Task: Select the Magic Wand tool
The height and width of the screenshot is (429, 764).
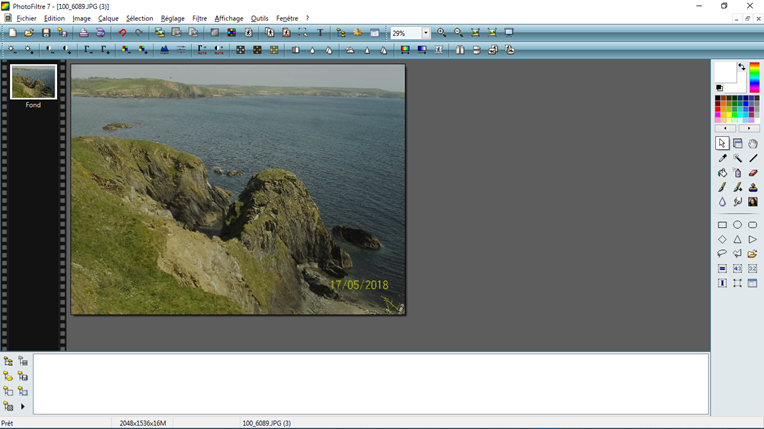Action: (737, 158)
